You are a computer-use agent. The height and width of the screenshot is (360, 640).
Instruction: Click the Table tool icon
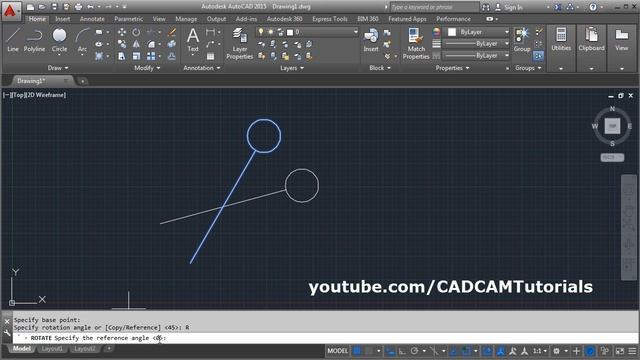[x=210, y=56]
